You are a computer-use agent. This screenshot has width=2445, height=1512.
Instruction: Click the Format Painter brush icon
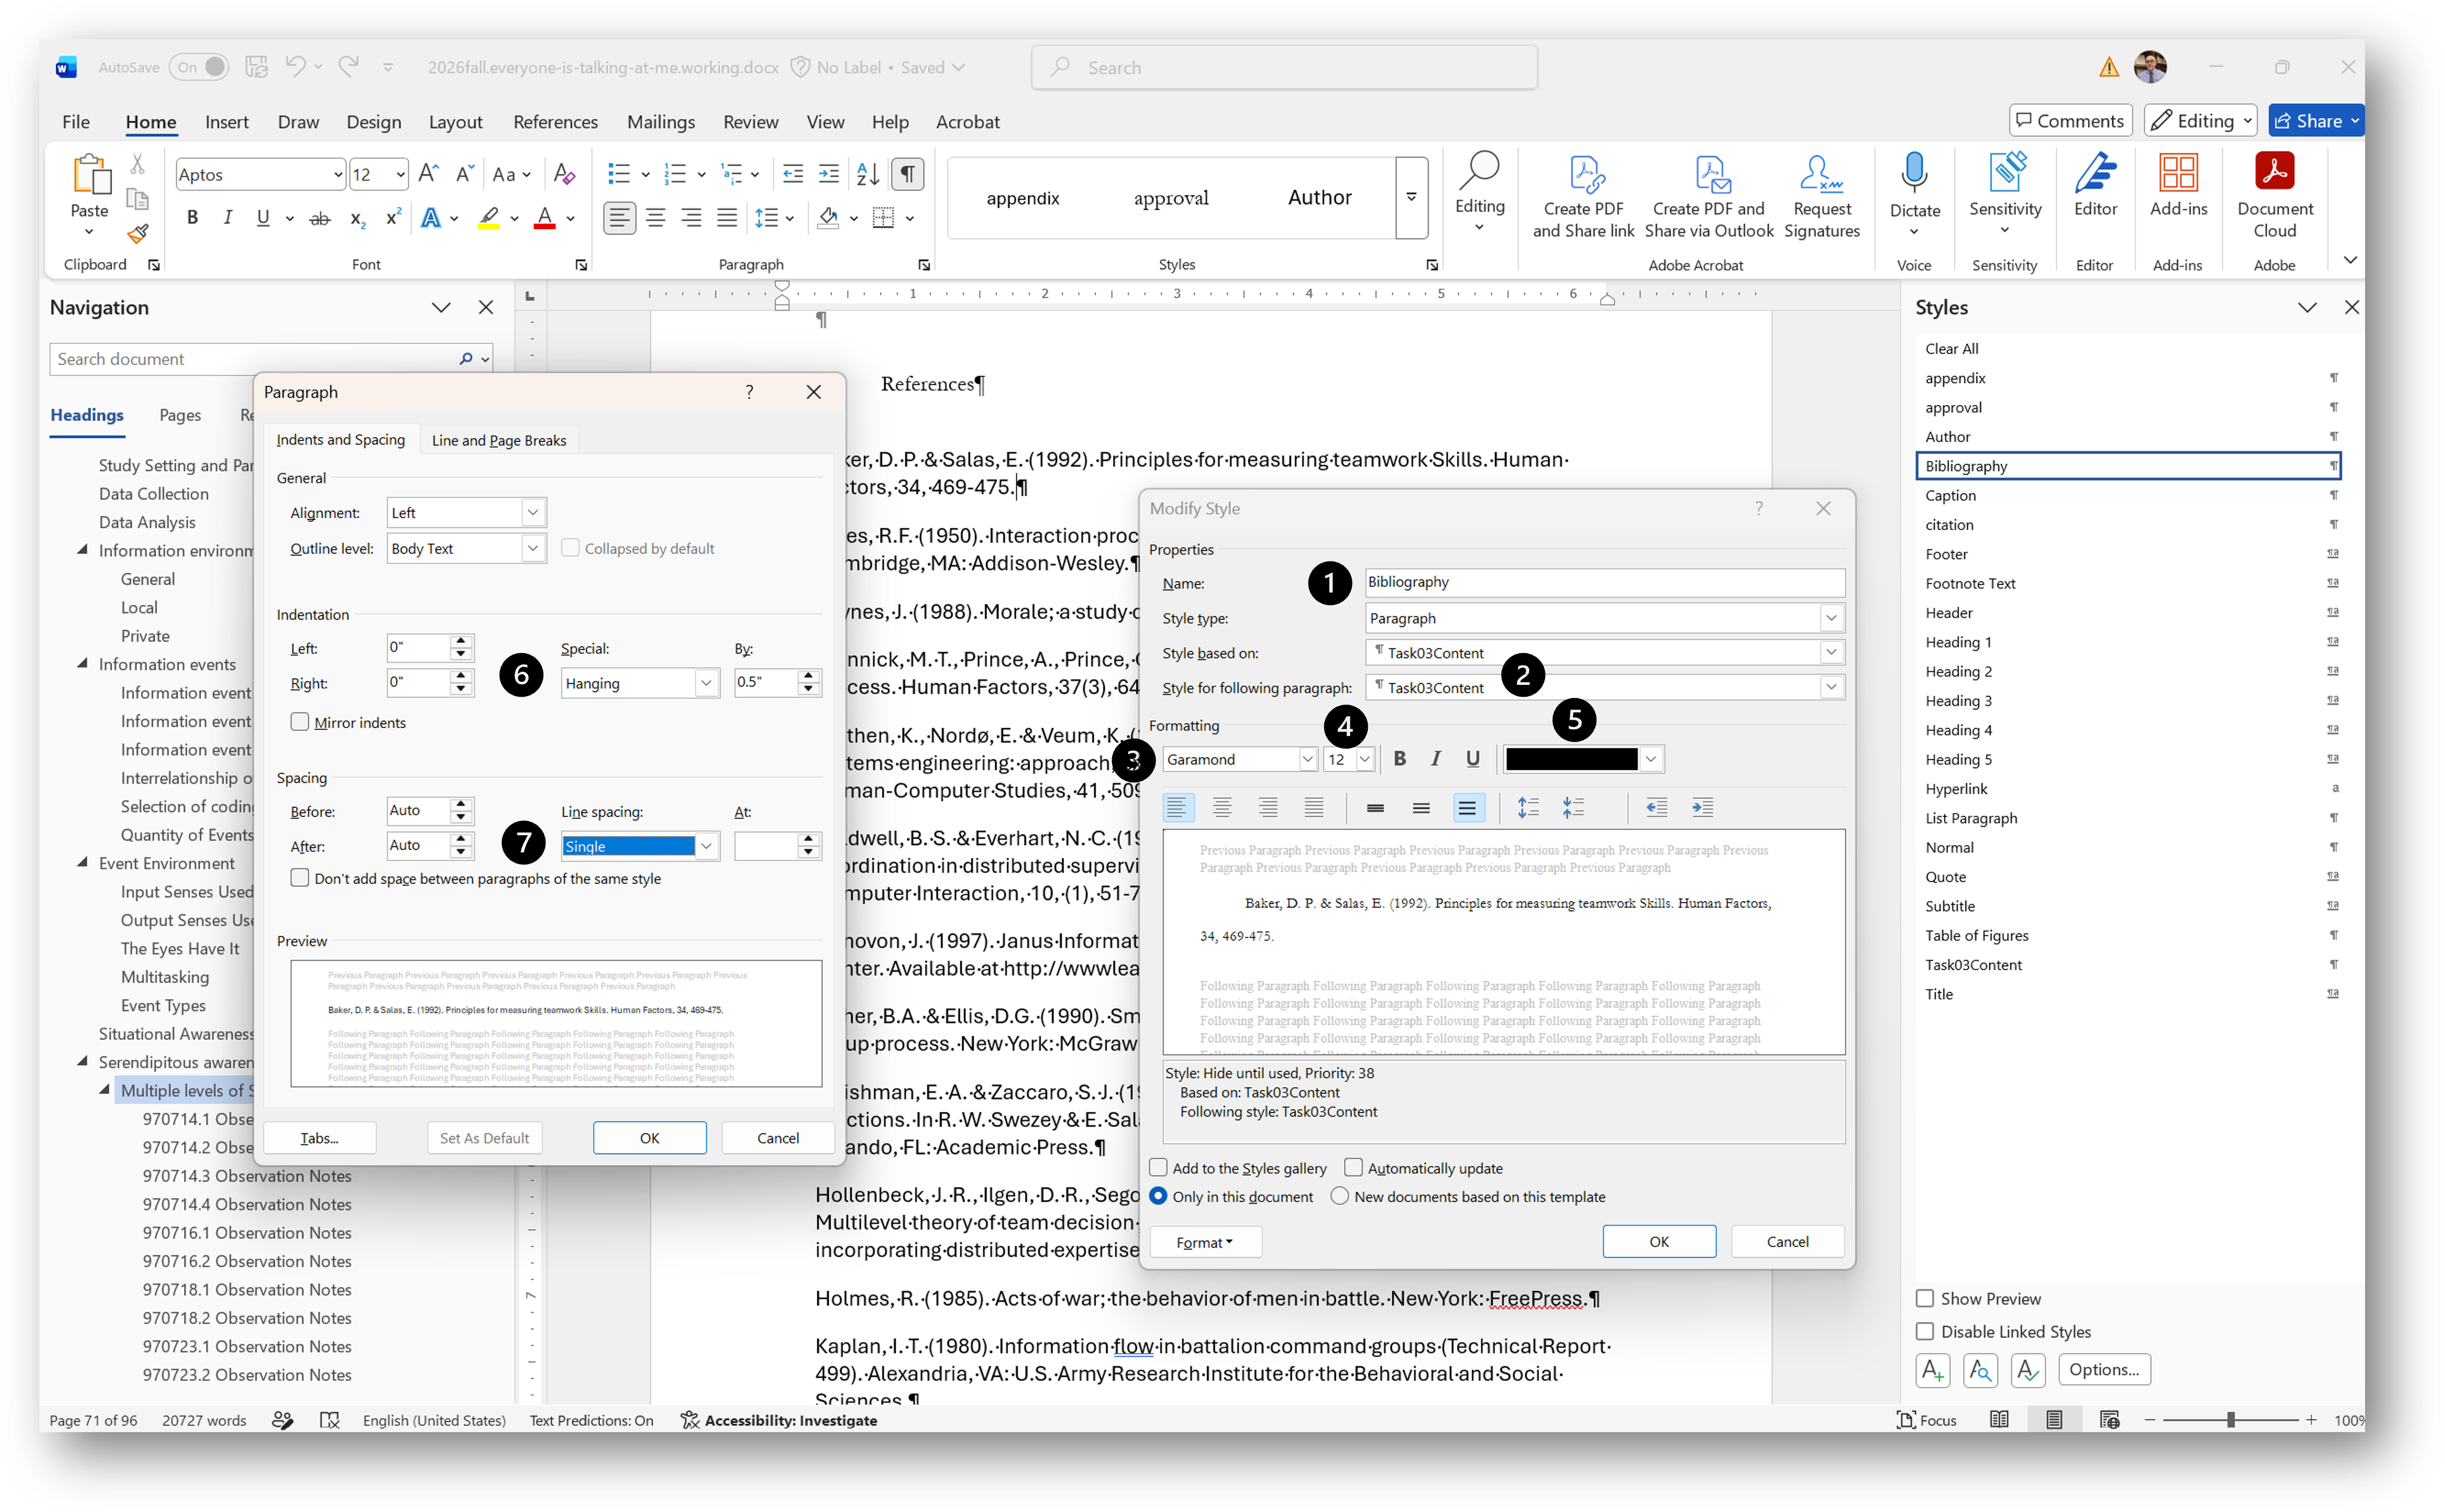point(138,234)
